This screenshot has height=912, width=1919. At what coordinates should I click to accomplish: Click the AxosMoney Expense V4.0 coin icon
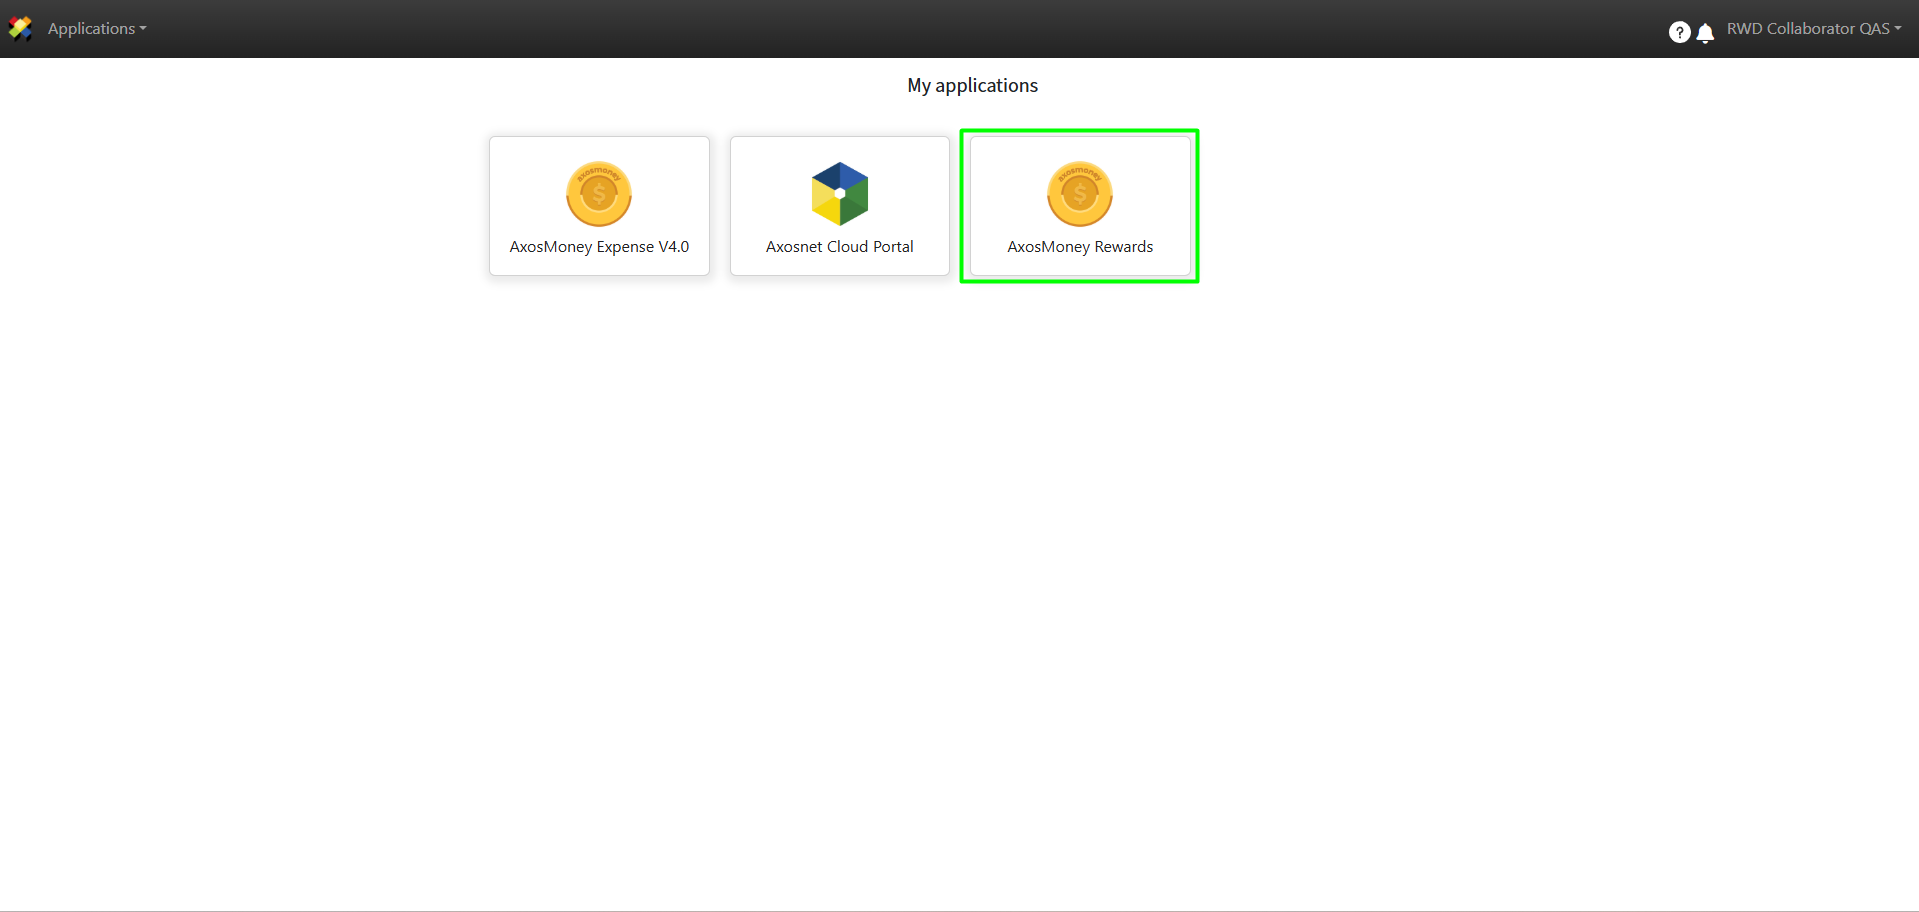pyautogui.click(x=599, y=194)
